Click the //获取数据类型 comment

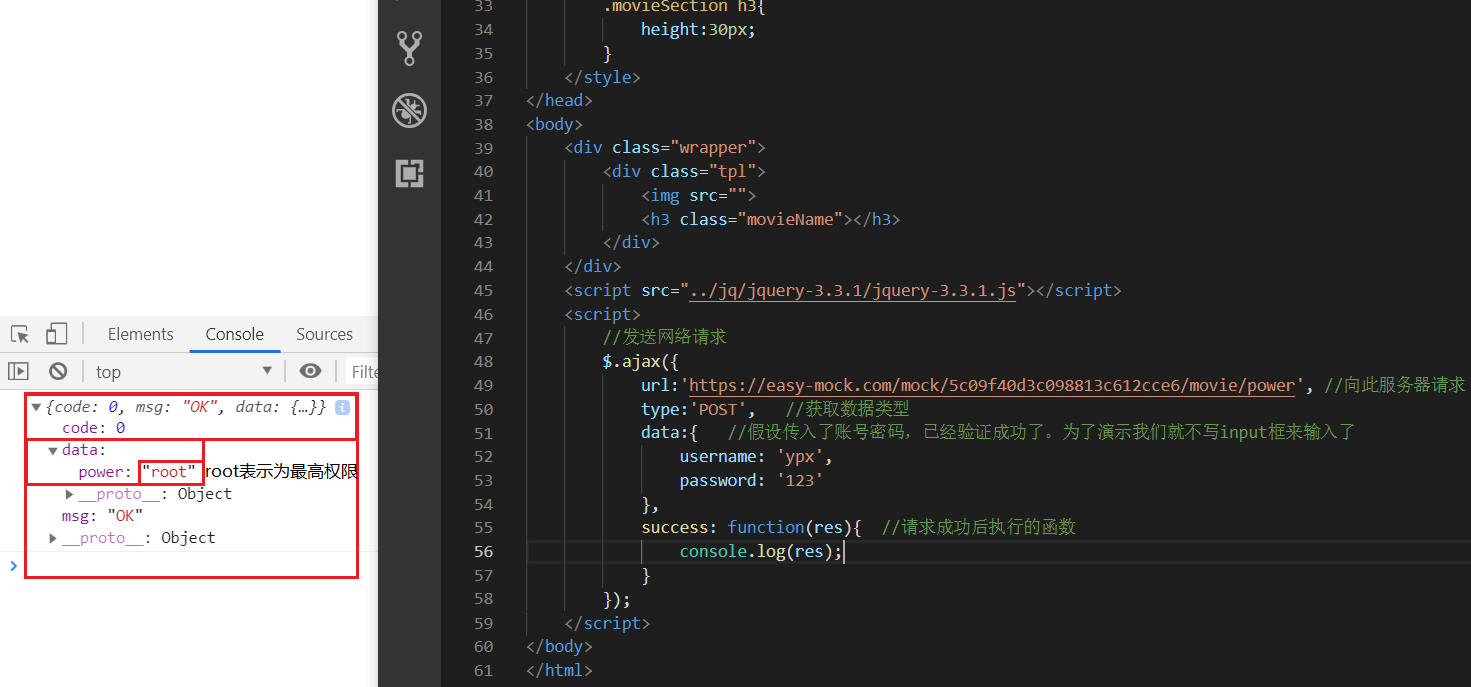point(847,409)
